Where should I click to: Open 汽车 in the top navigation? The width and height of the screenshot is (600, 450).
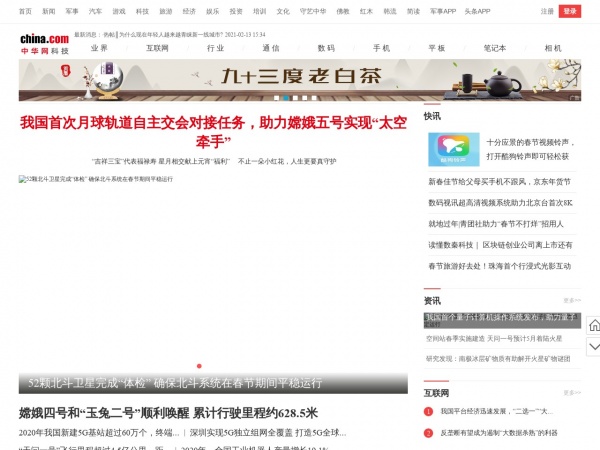[95, 11]
